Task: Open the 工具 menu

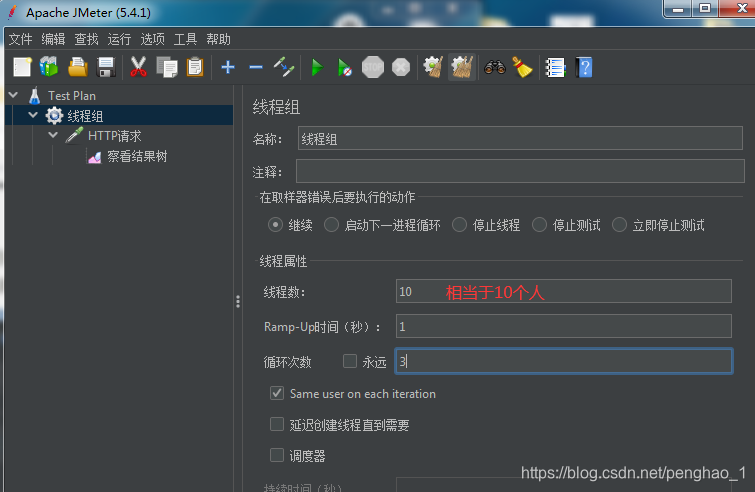Action: point(185,39)
